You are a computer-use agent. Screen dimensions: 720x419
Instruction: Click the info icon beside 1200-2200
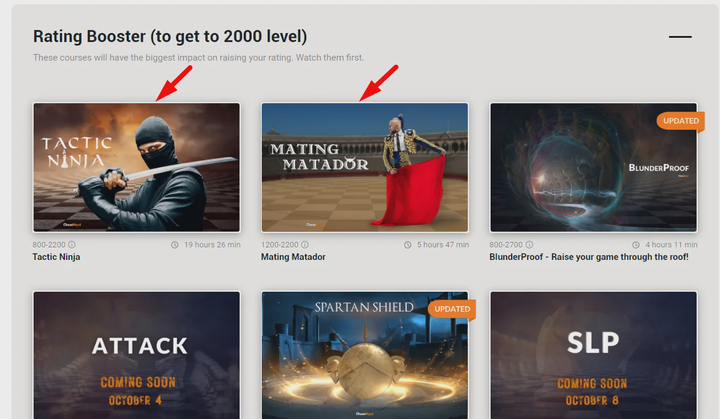[x=305, y=245]
